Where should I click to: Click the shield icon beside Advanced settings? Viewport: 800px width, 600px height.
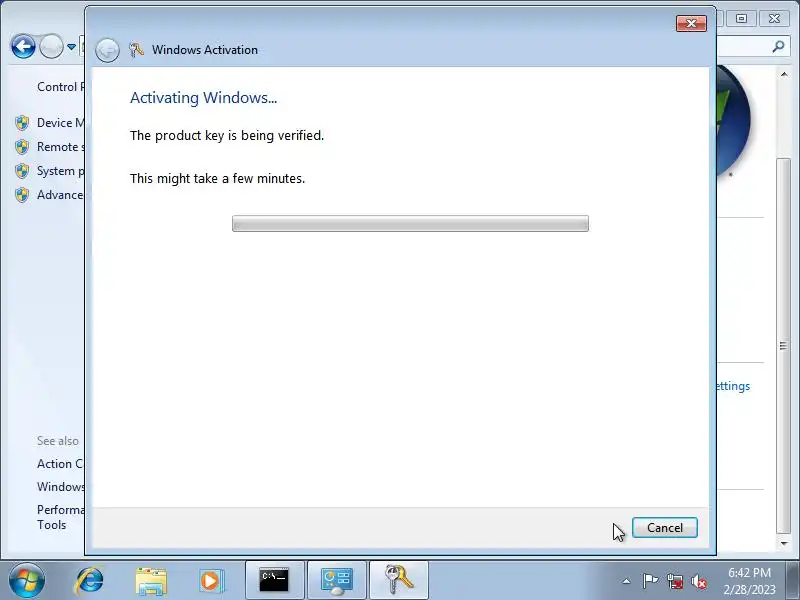point(22,195)
